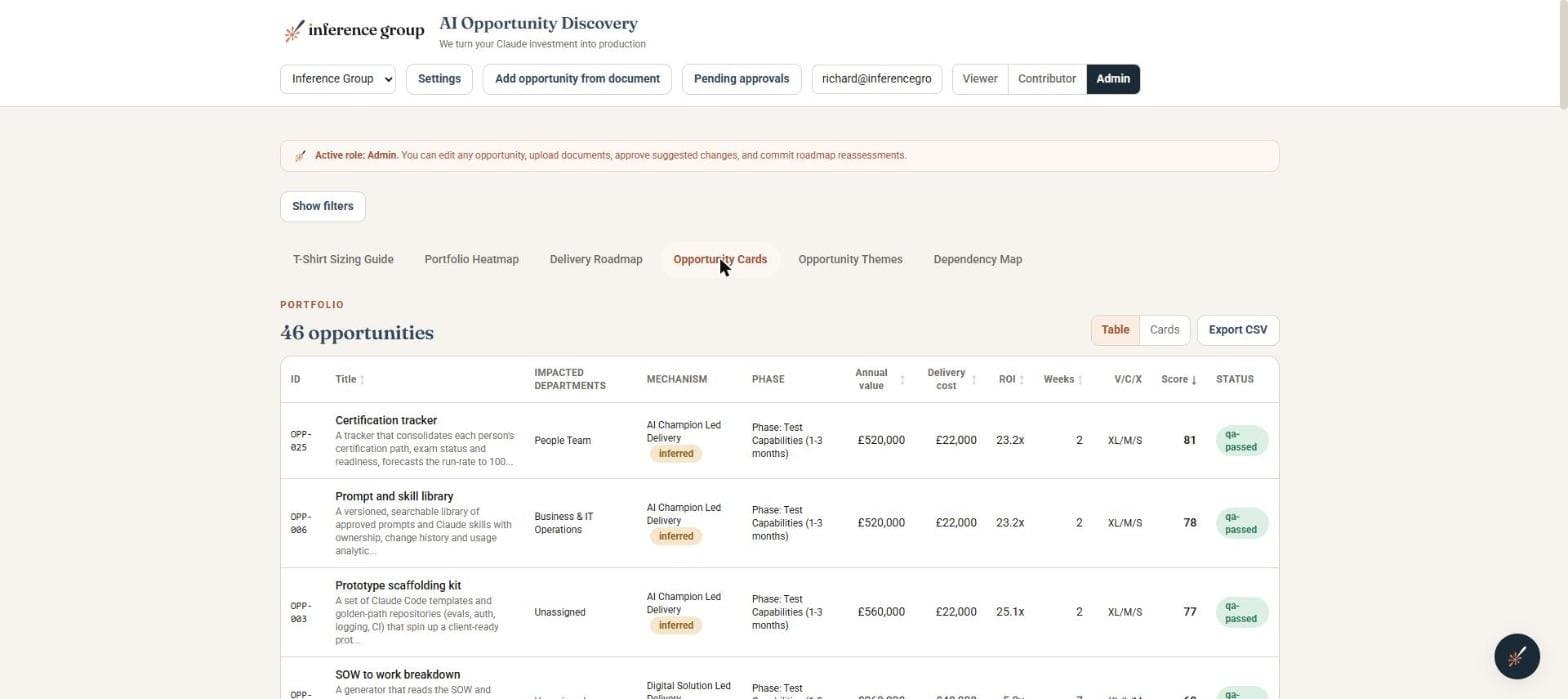Switch role to Viewer

pos(980,79)
